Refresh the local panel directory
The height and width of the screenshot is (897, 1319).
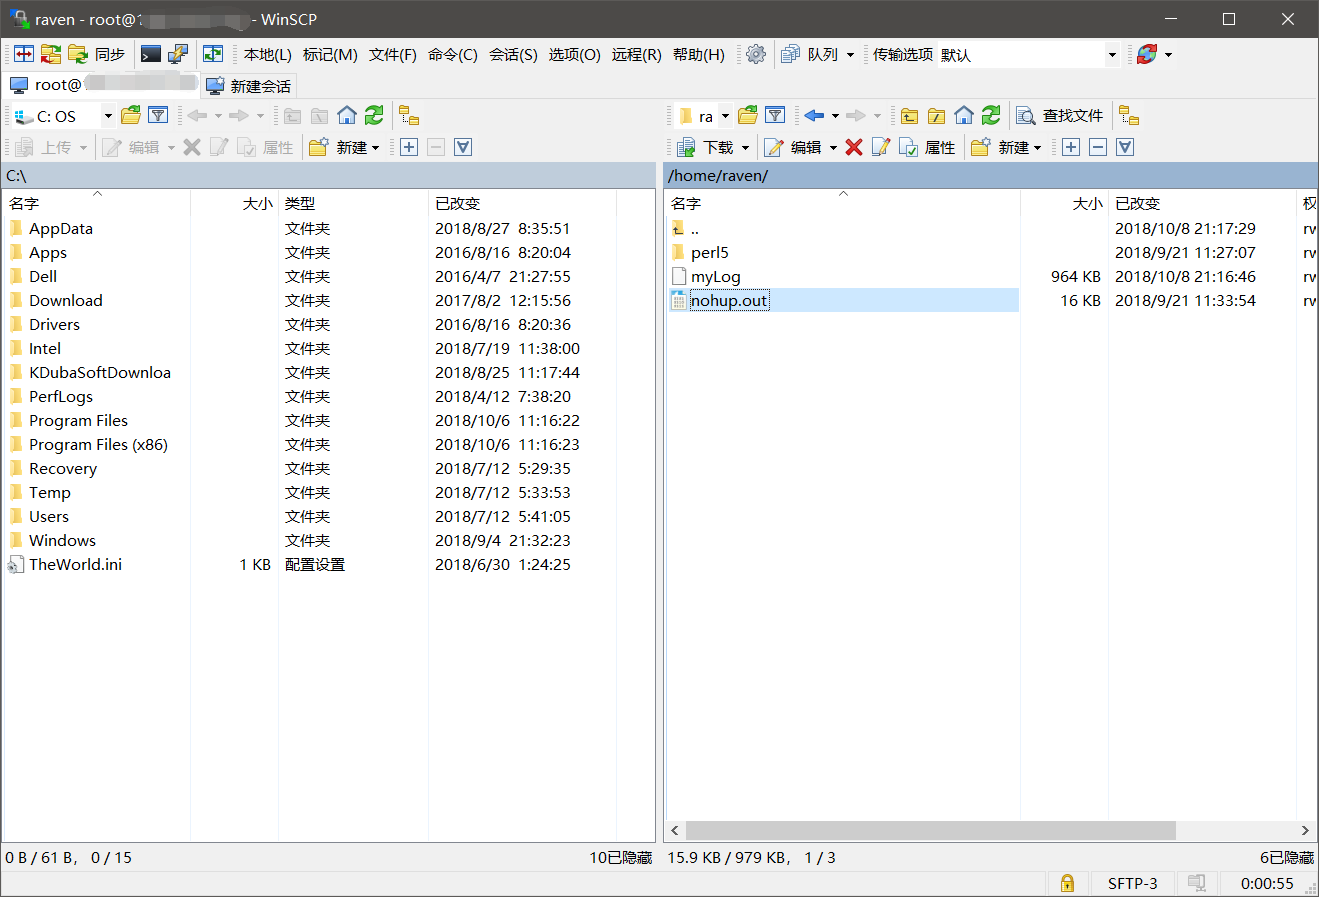tap(374, 116)
